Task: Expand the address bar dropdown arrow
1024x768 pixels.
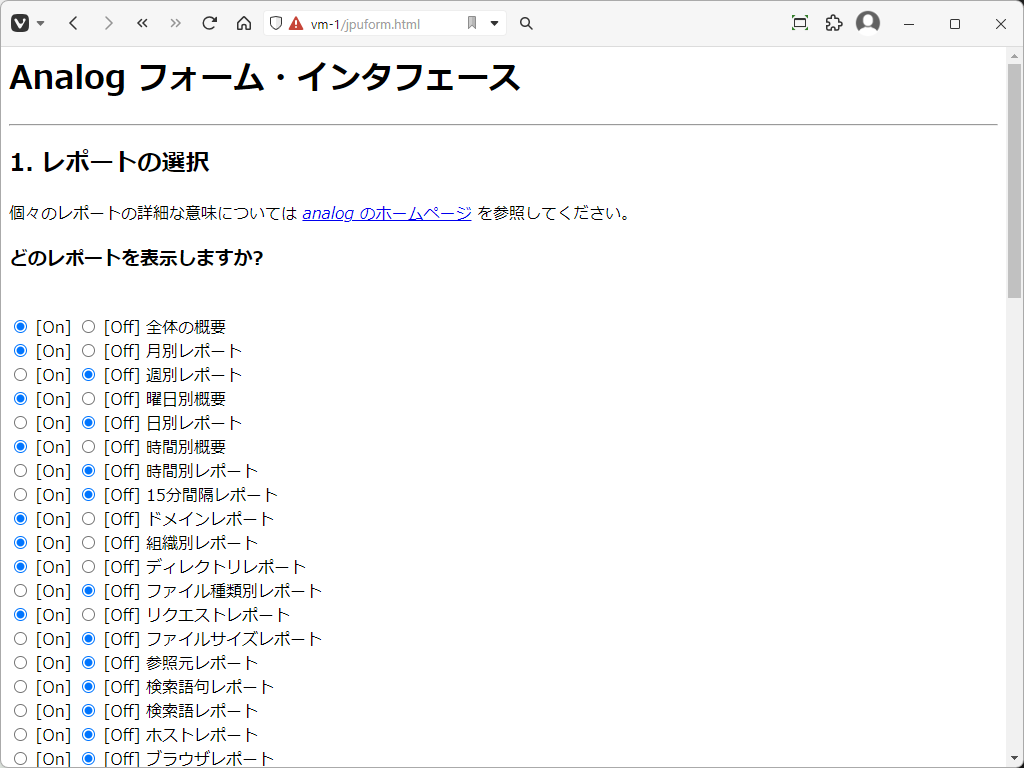Action: (x=494, y=24)
